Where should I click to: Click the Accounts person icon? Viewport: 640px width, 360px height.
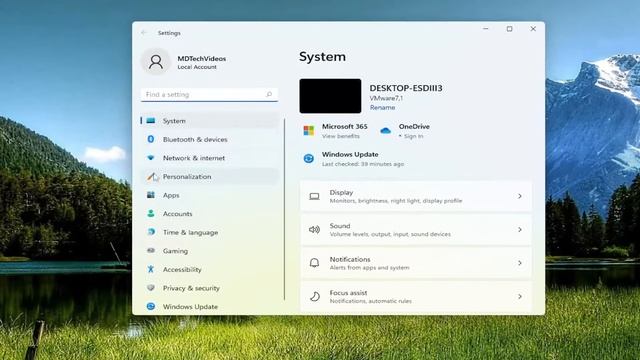151,213
